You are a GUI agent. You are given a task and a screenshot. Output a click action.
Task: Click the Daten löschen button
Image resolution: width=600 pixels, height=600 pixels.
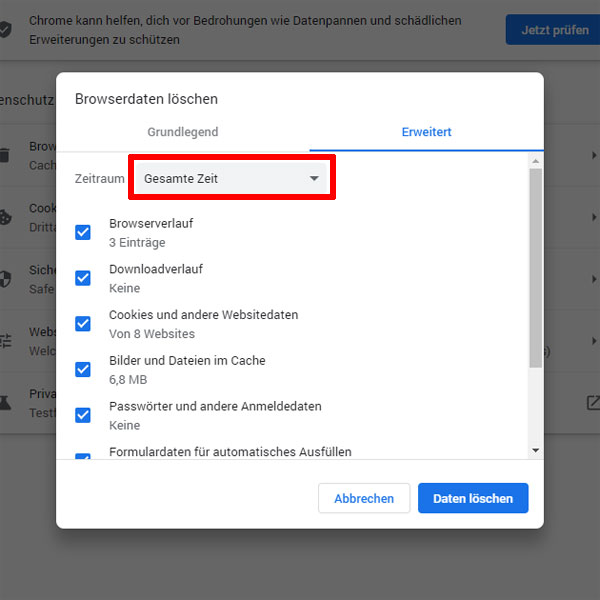coord(473,498)
